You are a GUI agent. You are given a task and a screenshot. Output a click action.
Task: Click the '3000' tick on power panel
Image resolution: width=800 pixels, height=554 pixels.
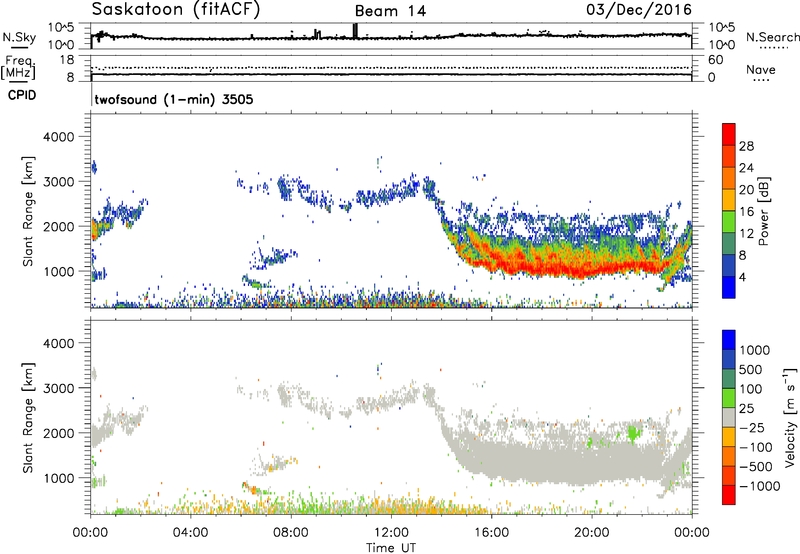(x=58, y=182)
